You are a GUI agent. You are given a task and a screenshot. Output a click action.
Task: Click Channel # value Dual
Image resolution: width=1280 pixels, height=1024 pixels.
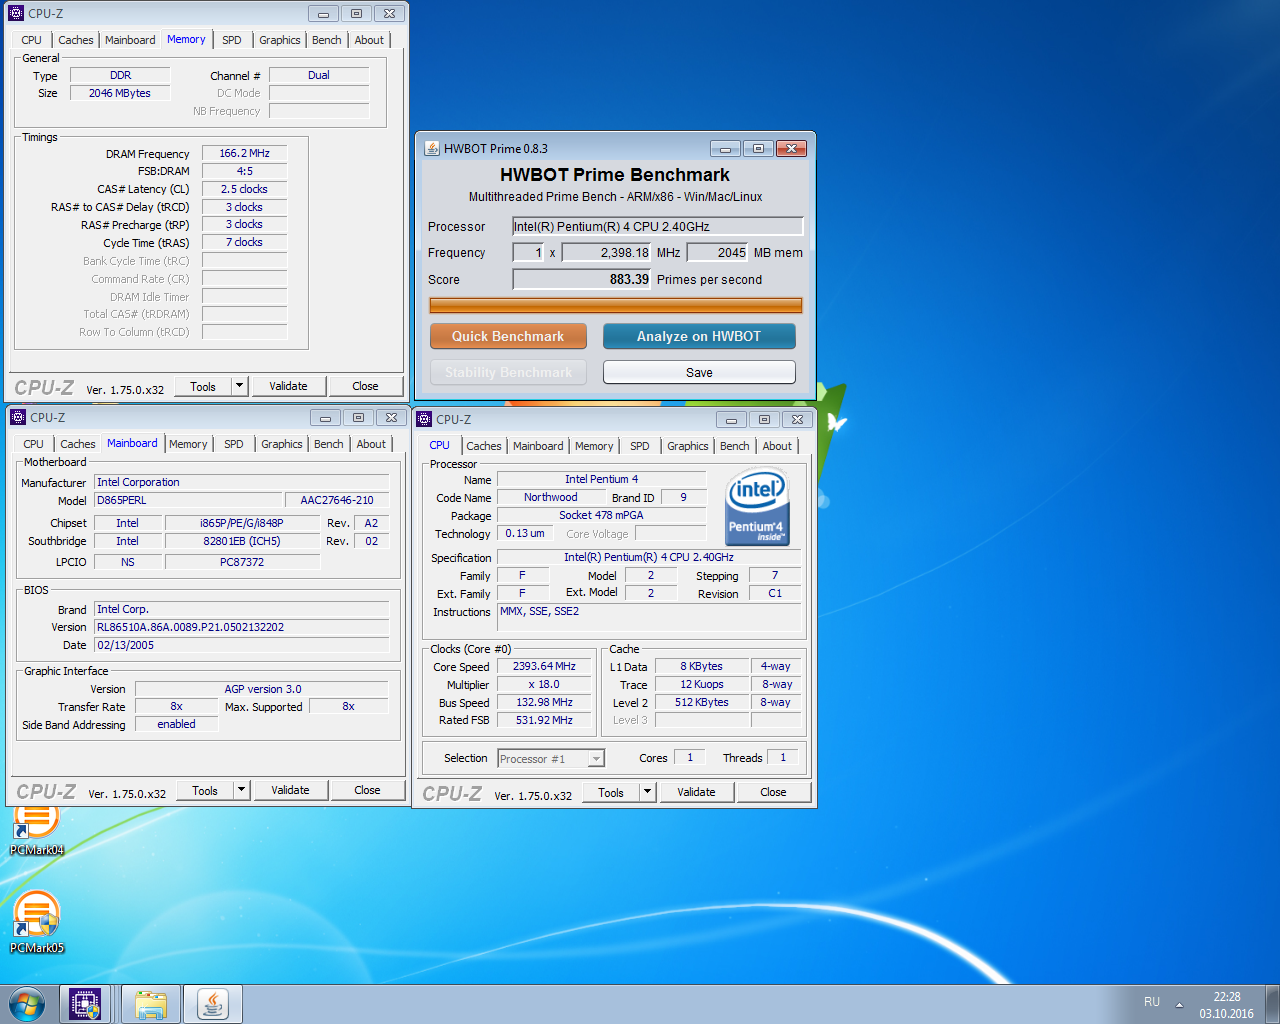tap(319, 75)
